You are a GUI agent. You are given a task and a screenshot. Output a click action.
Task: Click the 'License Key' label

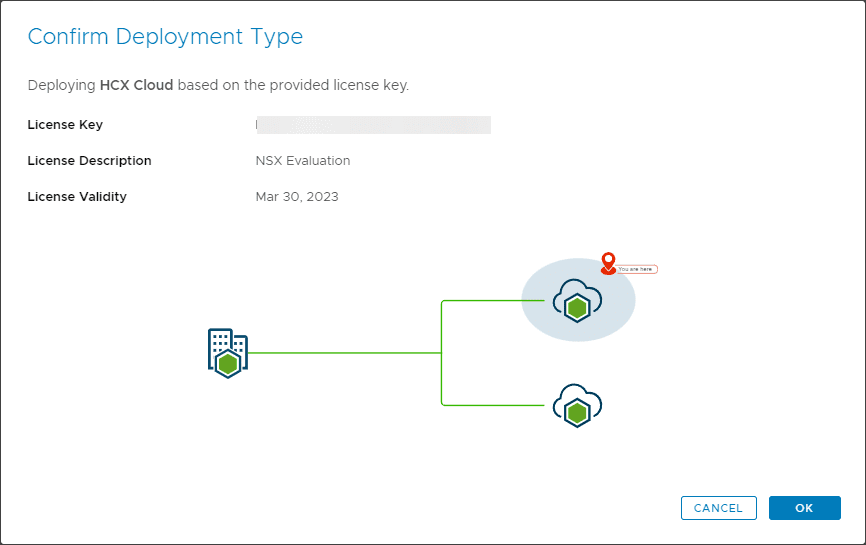(x=65, y=125)
